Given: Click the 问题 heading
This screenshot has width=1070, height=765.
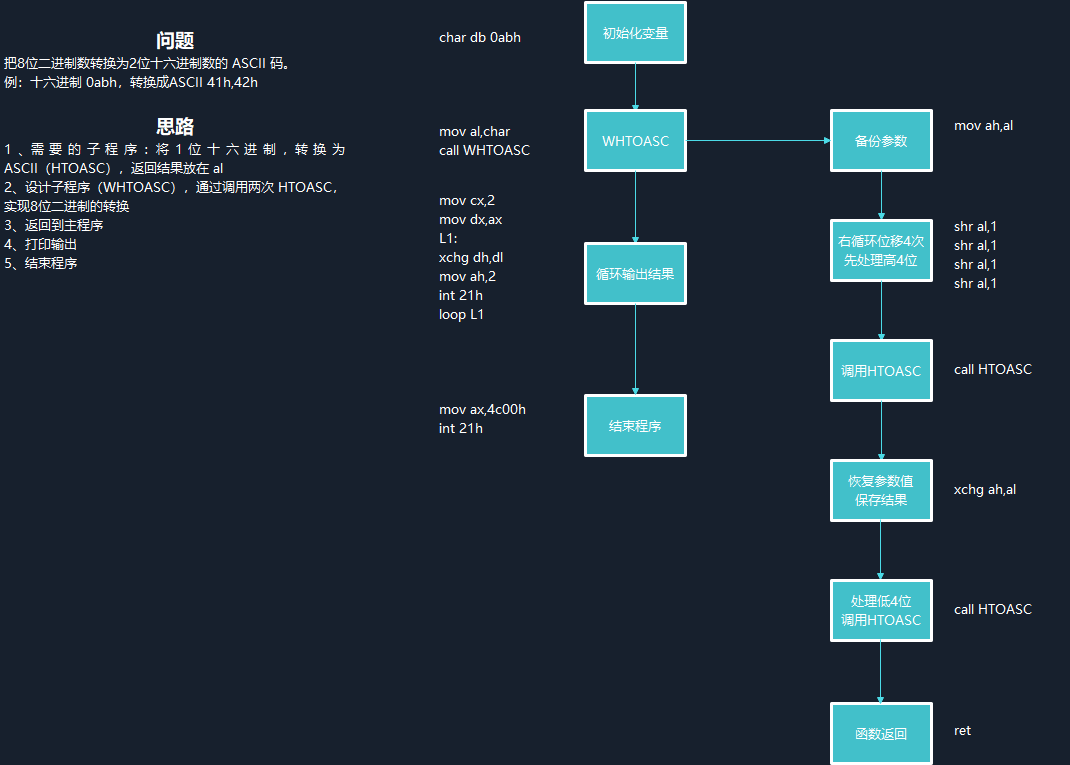Looking at the screenshot, I should 175,40.
